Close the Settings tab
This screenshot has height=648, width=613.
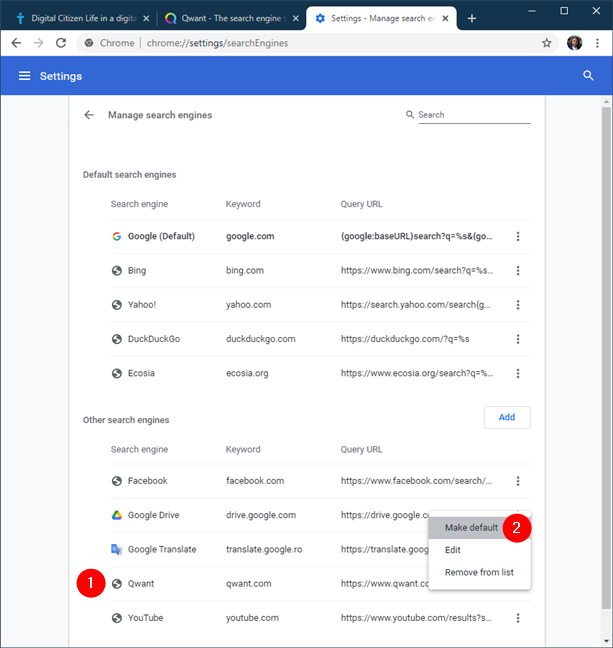[x=445, y=19]
